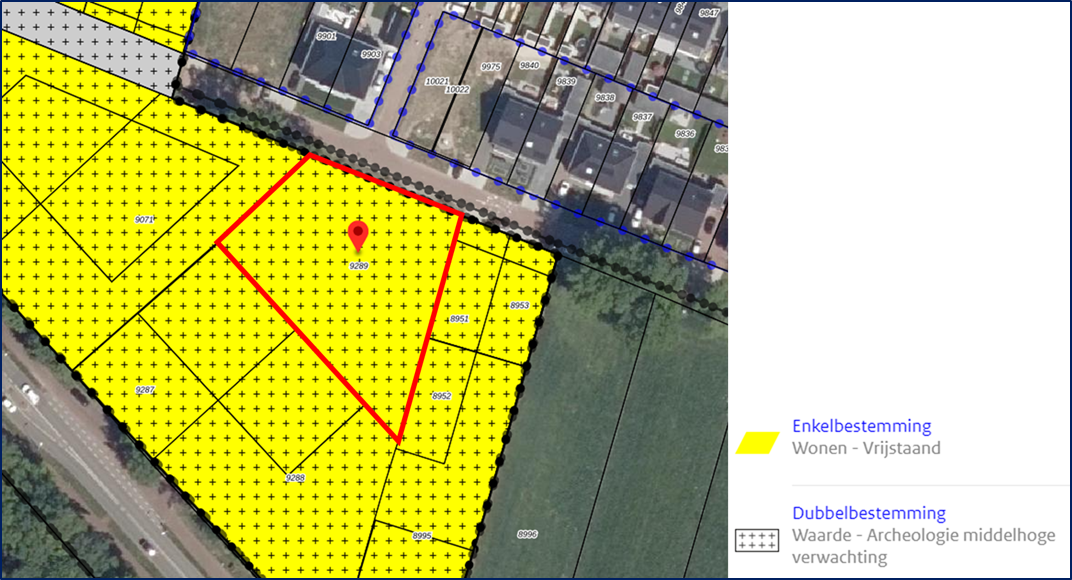This screenshot has width=1072, height=580.
Task: Click the red location pin marker
Action: pos(358,236)
